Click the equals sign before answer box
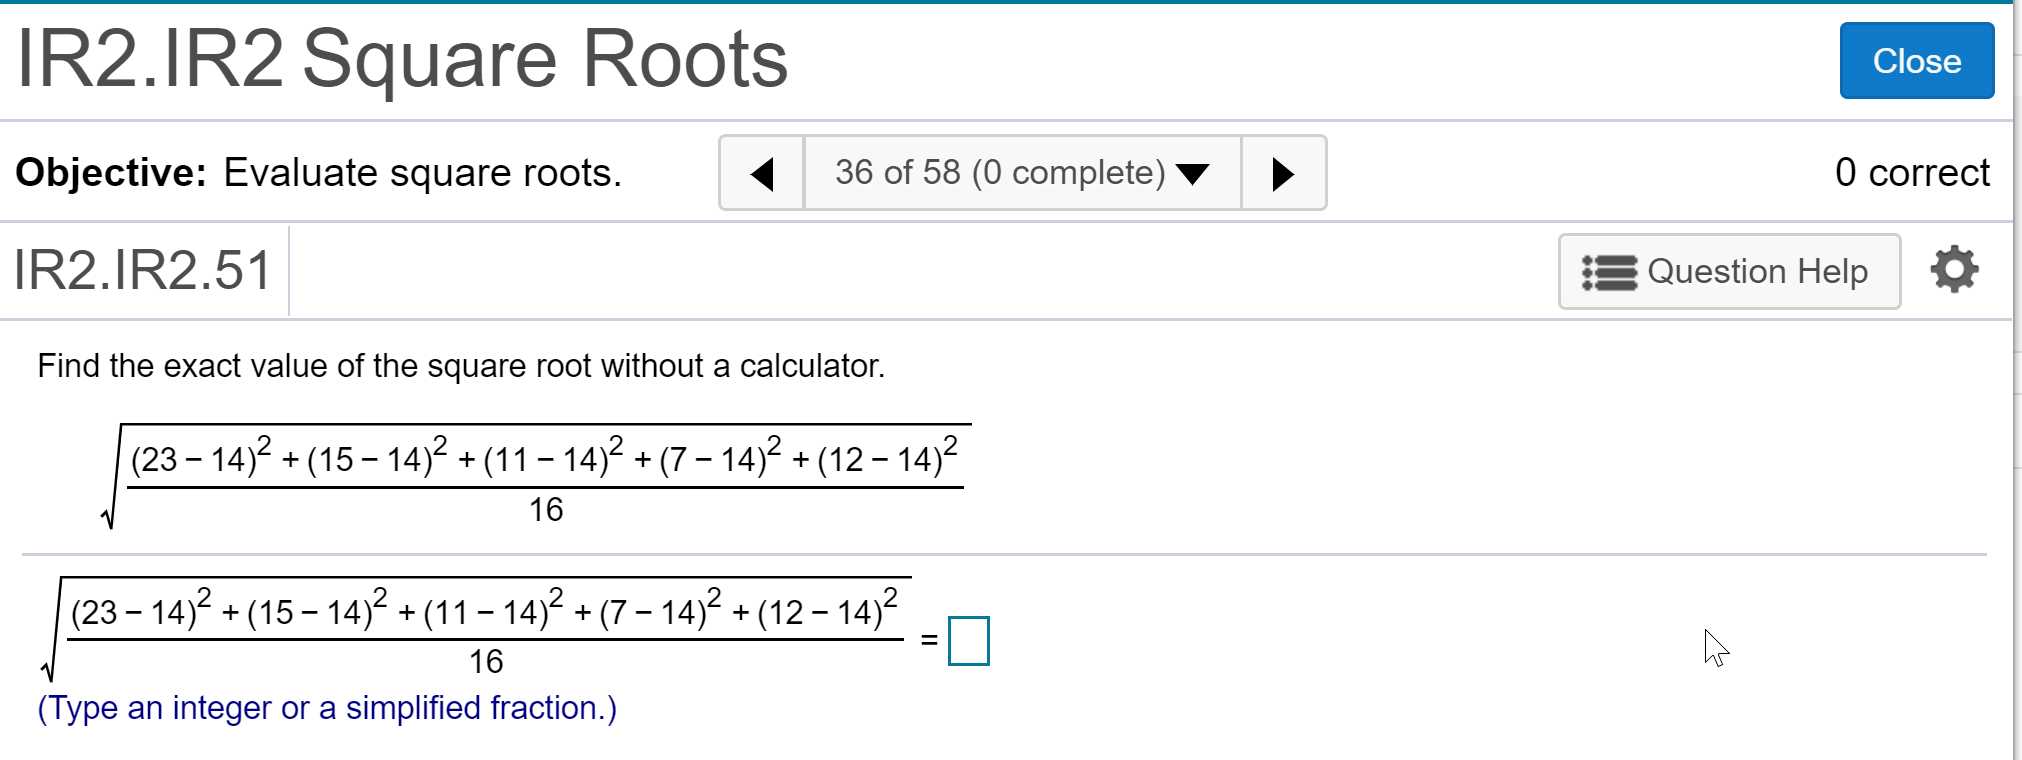 929,640
